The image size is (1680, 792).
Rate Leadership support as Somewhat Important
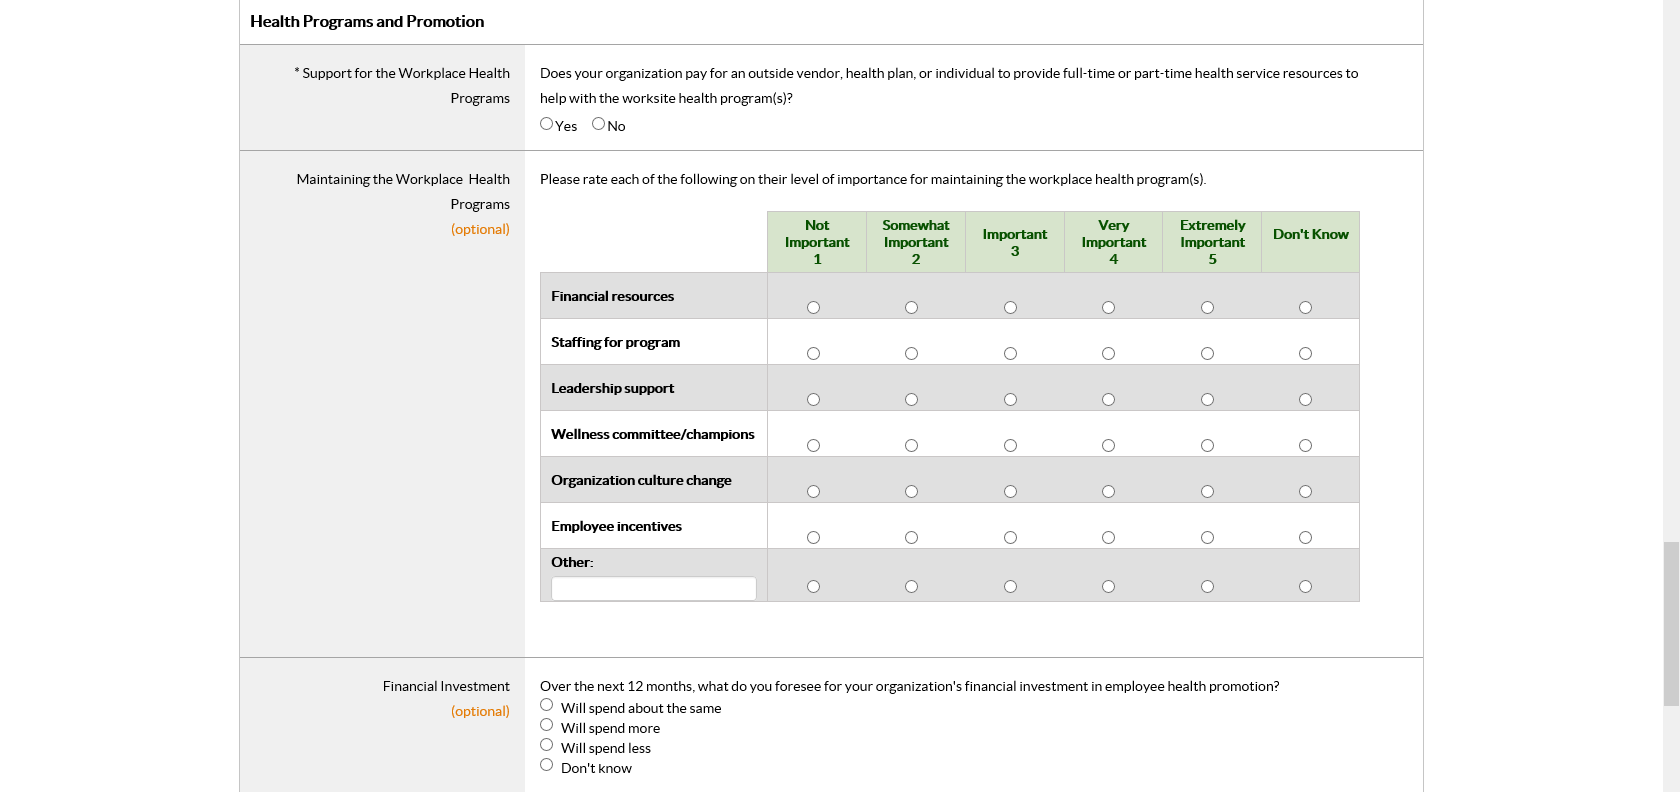pos(911,400)
